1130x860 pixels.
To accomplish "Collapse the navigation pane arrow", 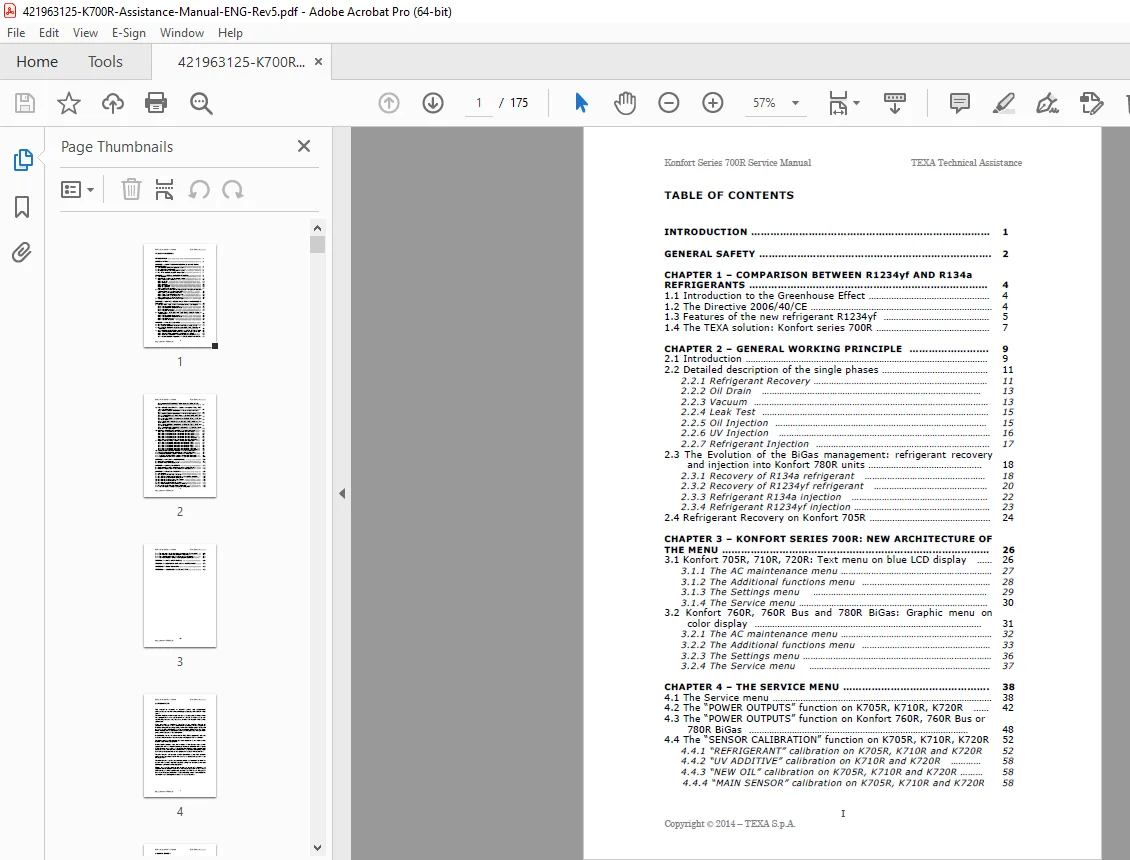I will point(342,494).
